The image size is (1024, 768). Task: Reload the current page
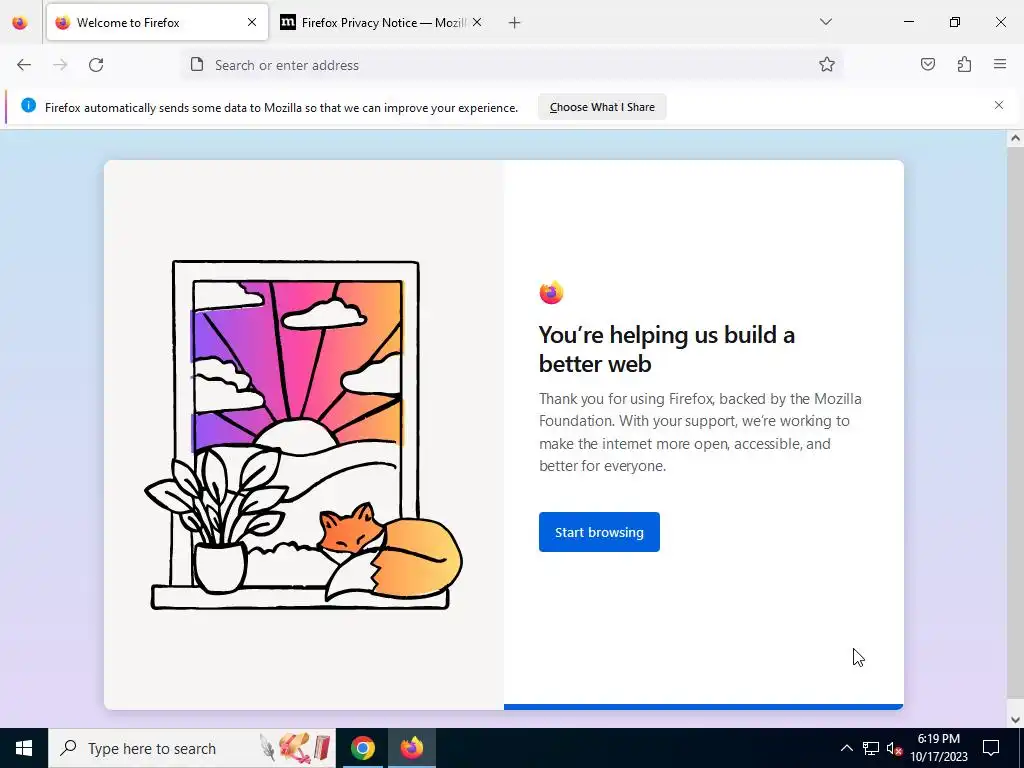click(96, 65)
